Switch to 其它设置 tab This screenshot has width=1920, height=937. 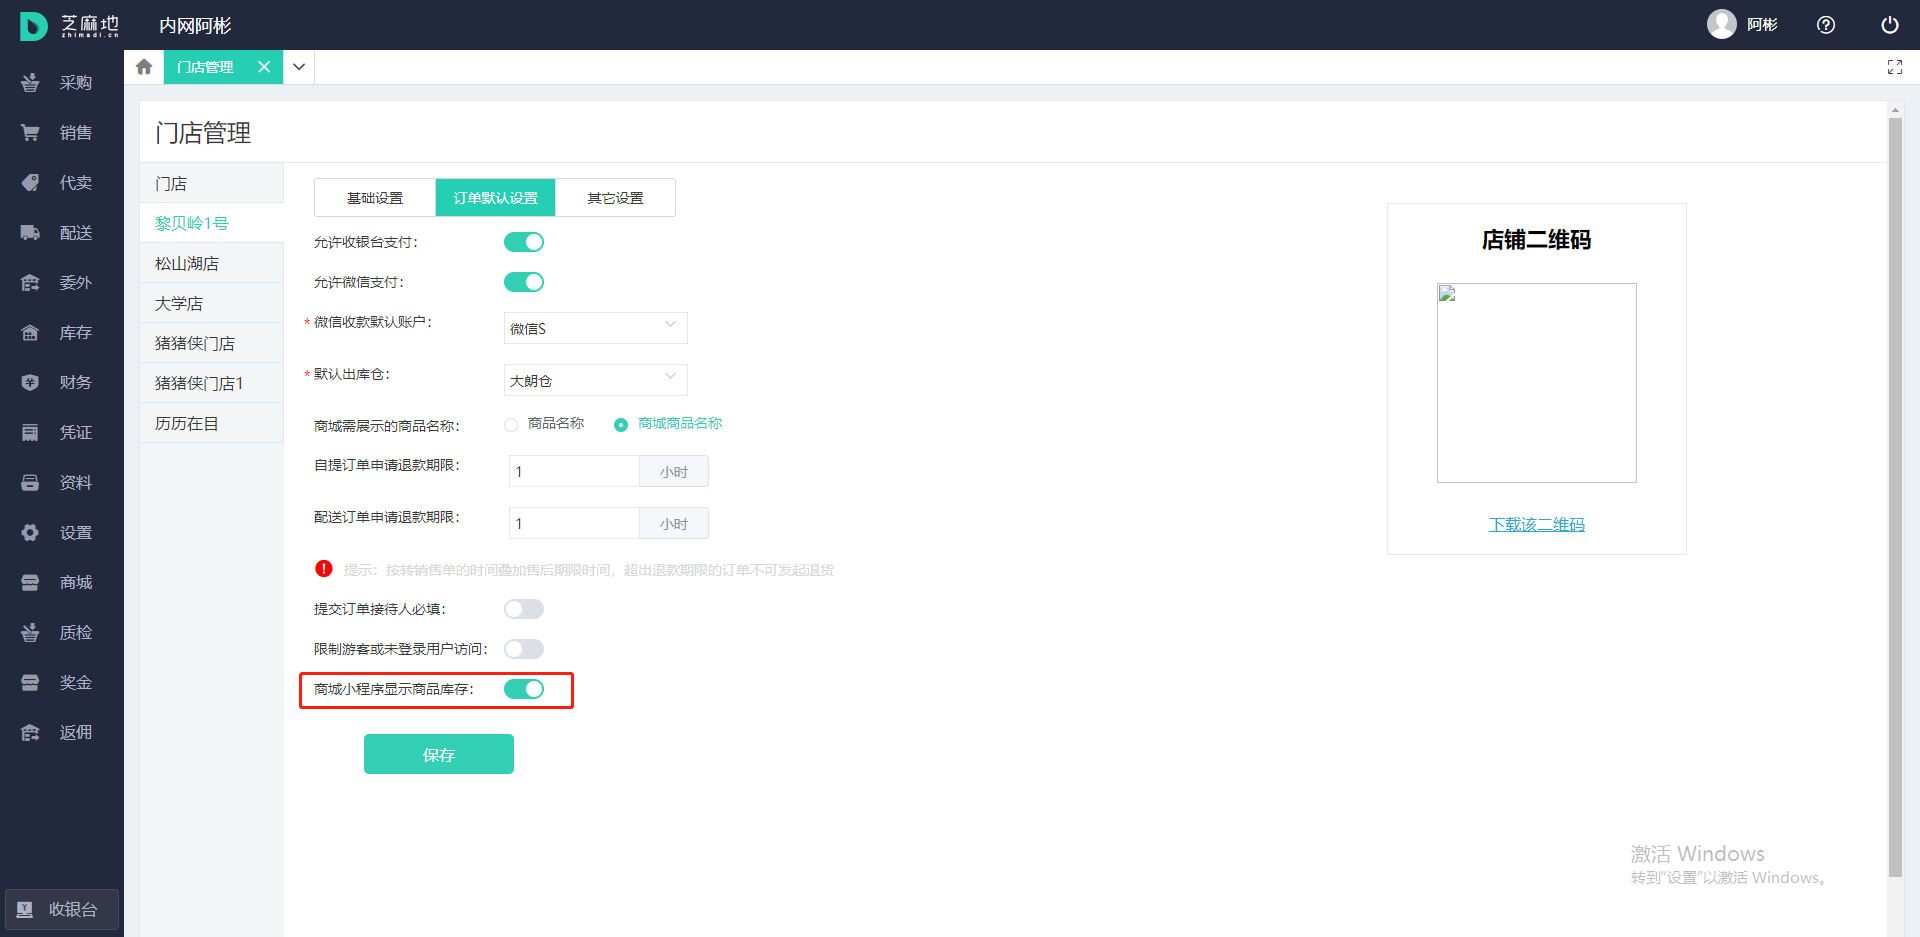(615, 198)
